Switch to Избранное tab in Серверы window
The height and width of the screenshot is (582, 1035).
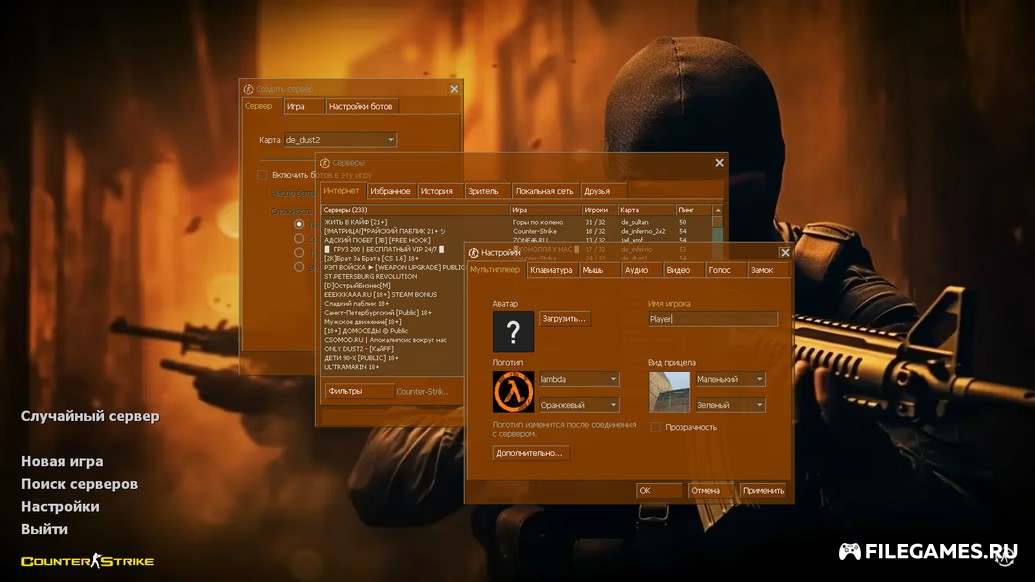pos(390,191)
